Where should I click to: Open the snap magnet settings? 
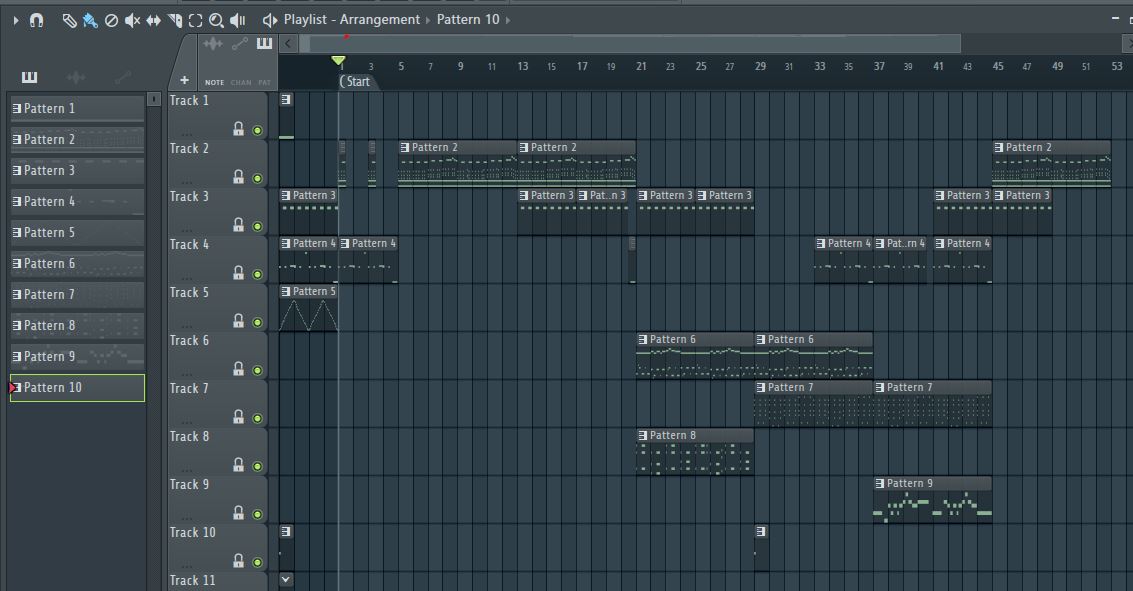(x=36, y=20)
